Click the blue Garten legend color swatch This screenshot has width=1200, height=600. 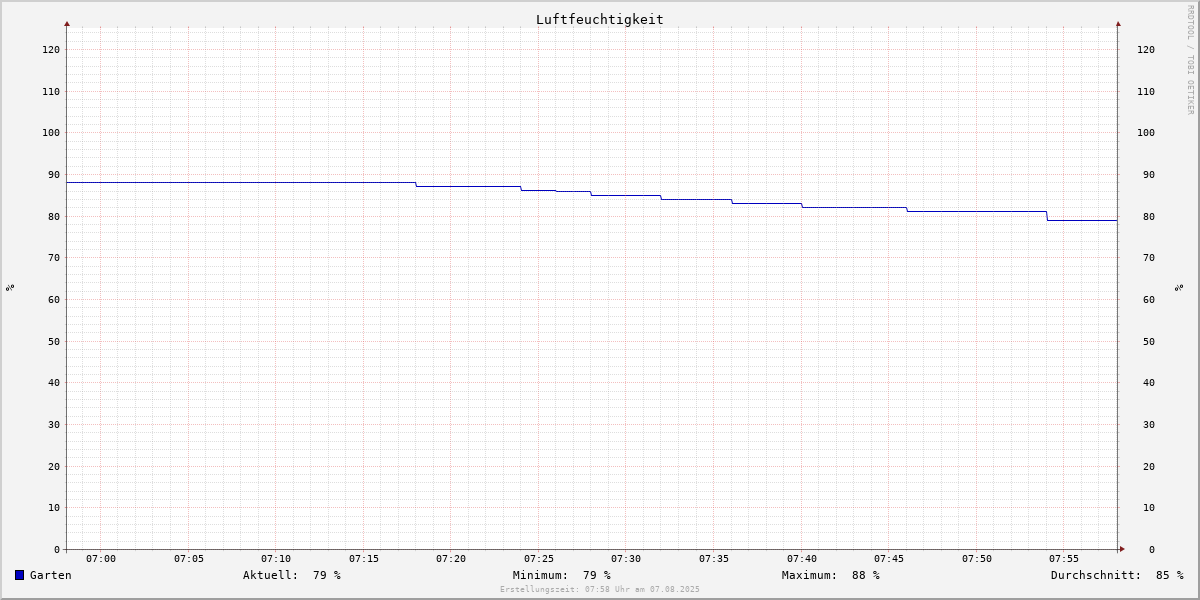(19, 575)
